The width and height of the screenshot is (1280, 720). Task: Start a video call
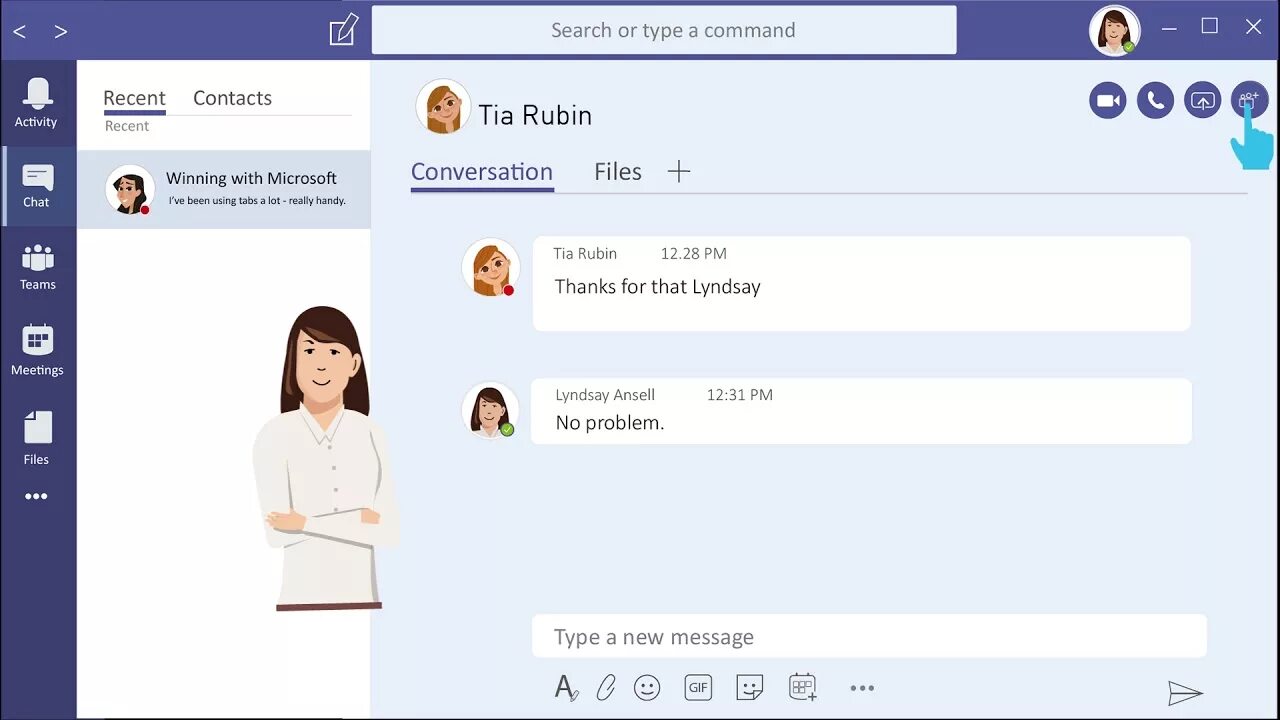[1108, 100]
